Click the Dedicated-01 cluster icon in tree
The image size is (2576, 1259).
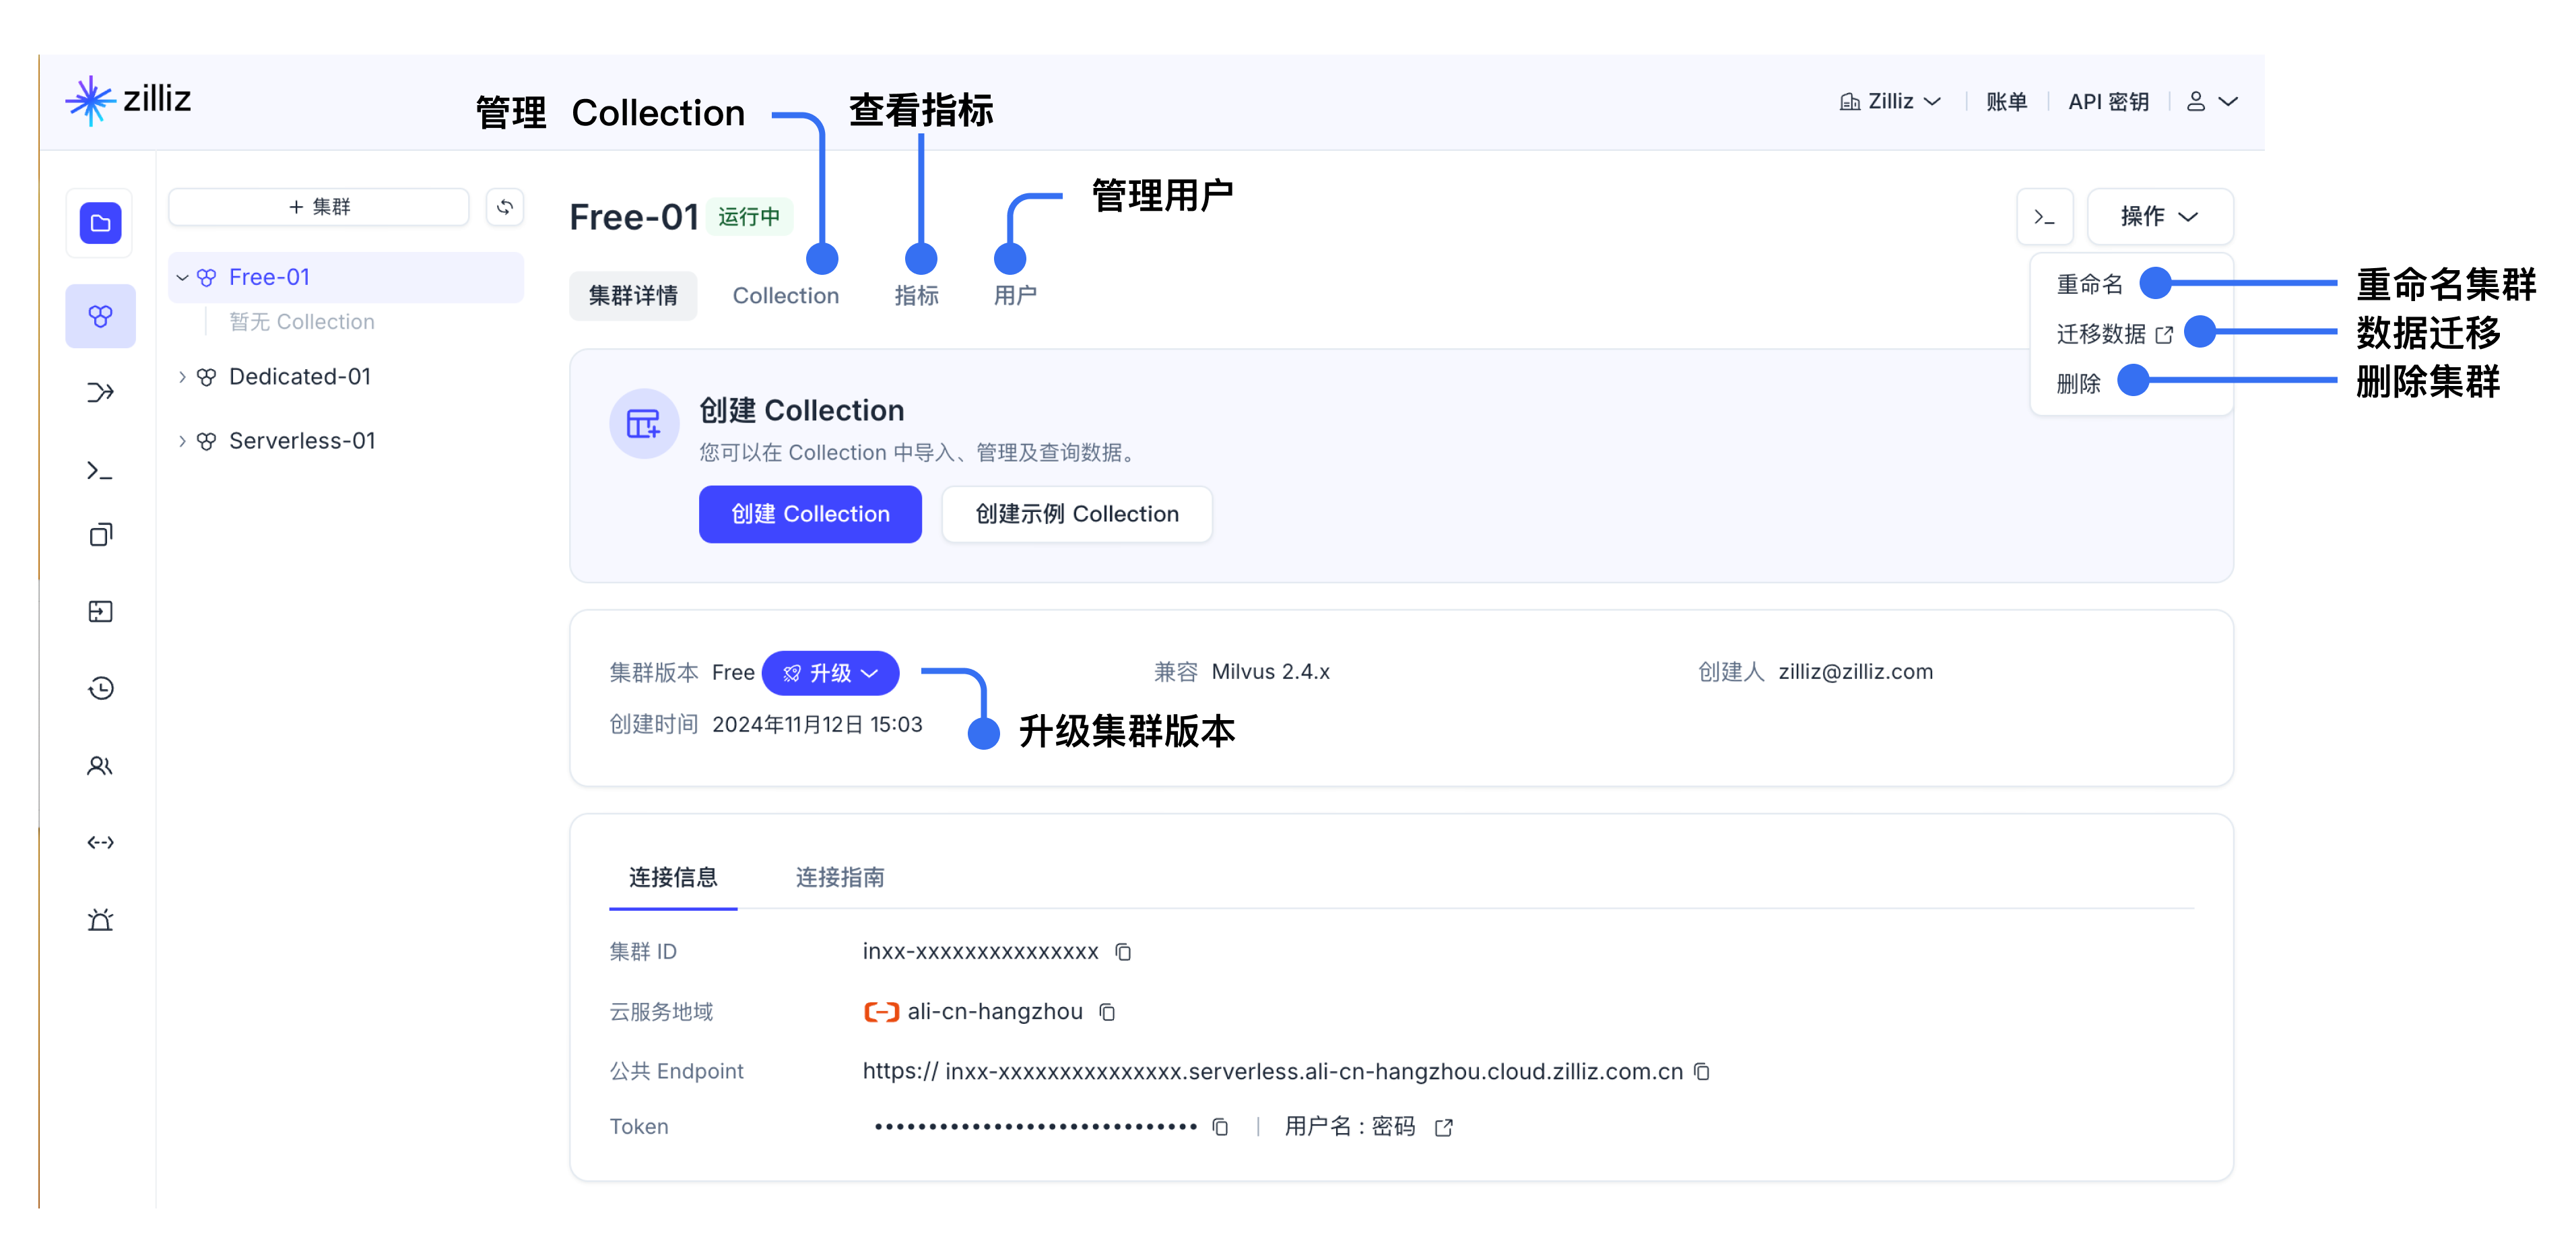(206, 377)
